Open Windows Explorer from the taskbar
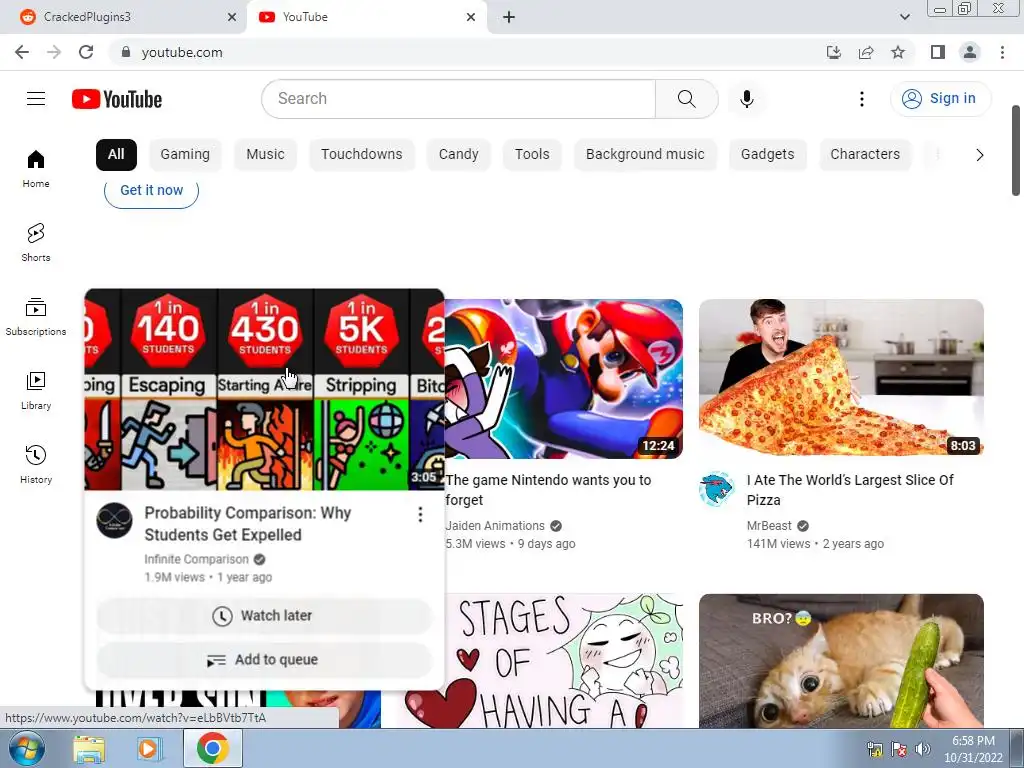Screen dimensions: 1024x768 89,749
